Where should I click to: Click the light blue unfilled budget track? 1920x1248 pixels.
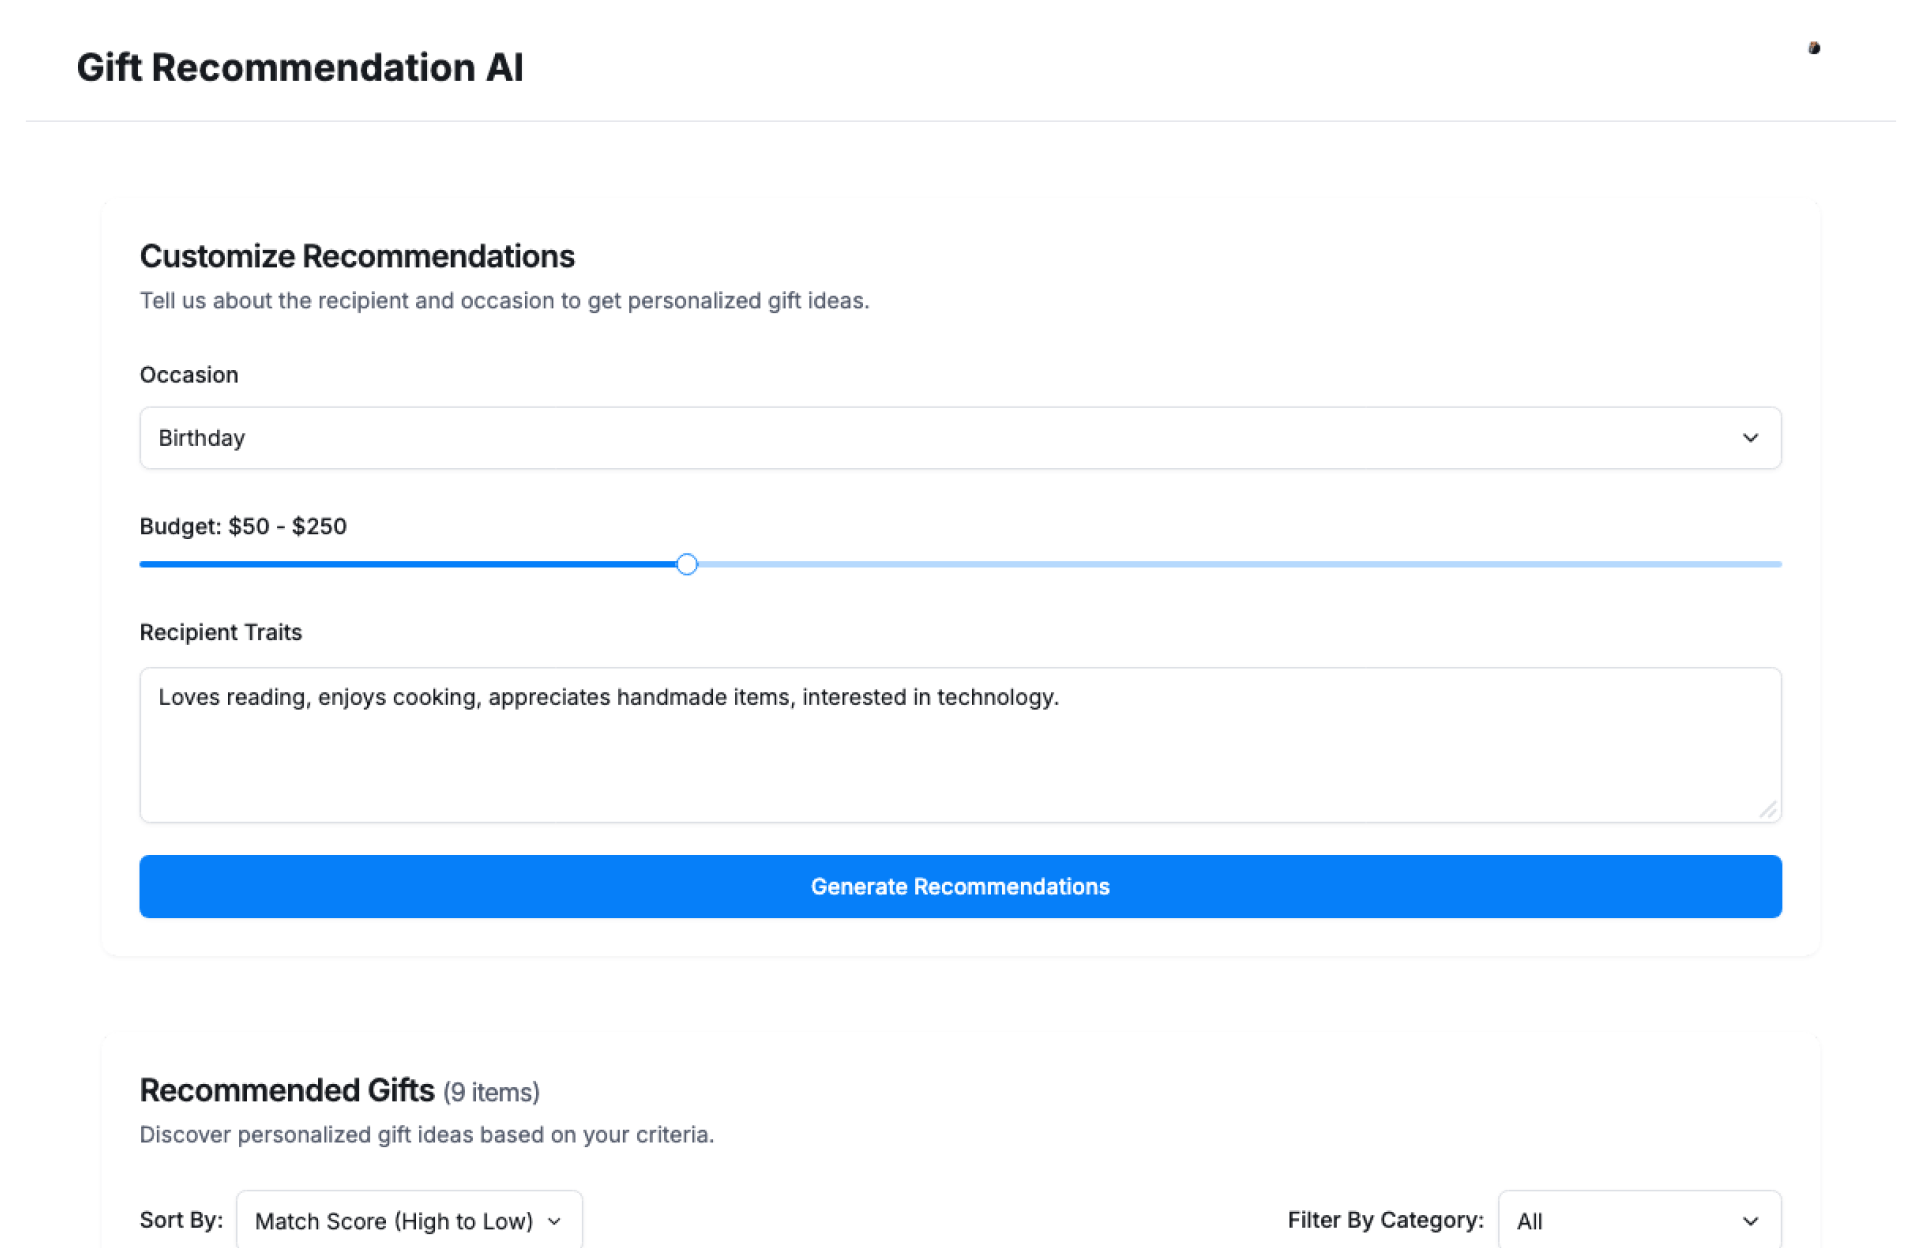tap(1240, 564)
